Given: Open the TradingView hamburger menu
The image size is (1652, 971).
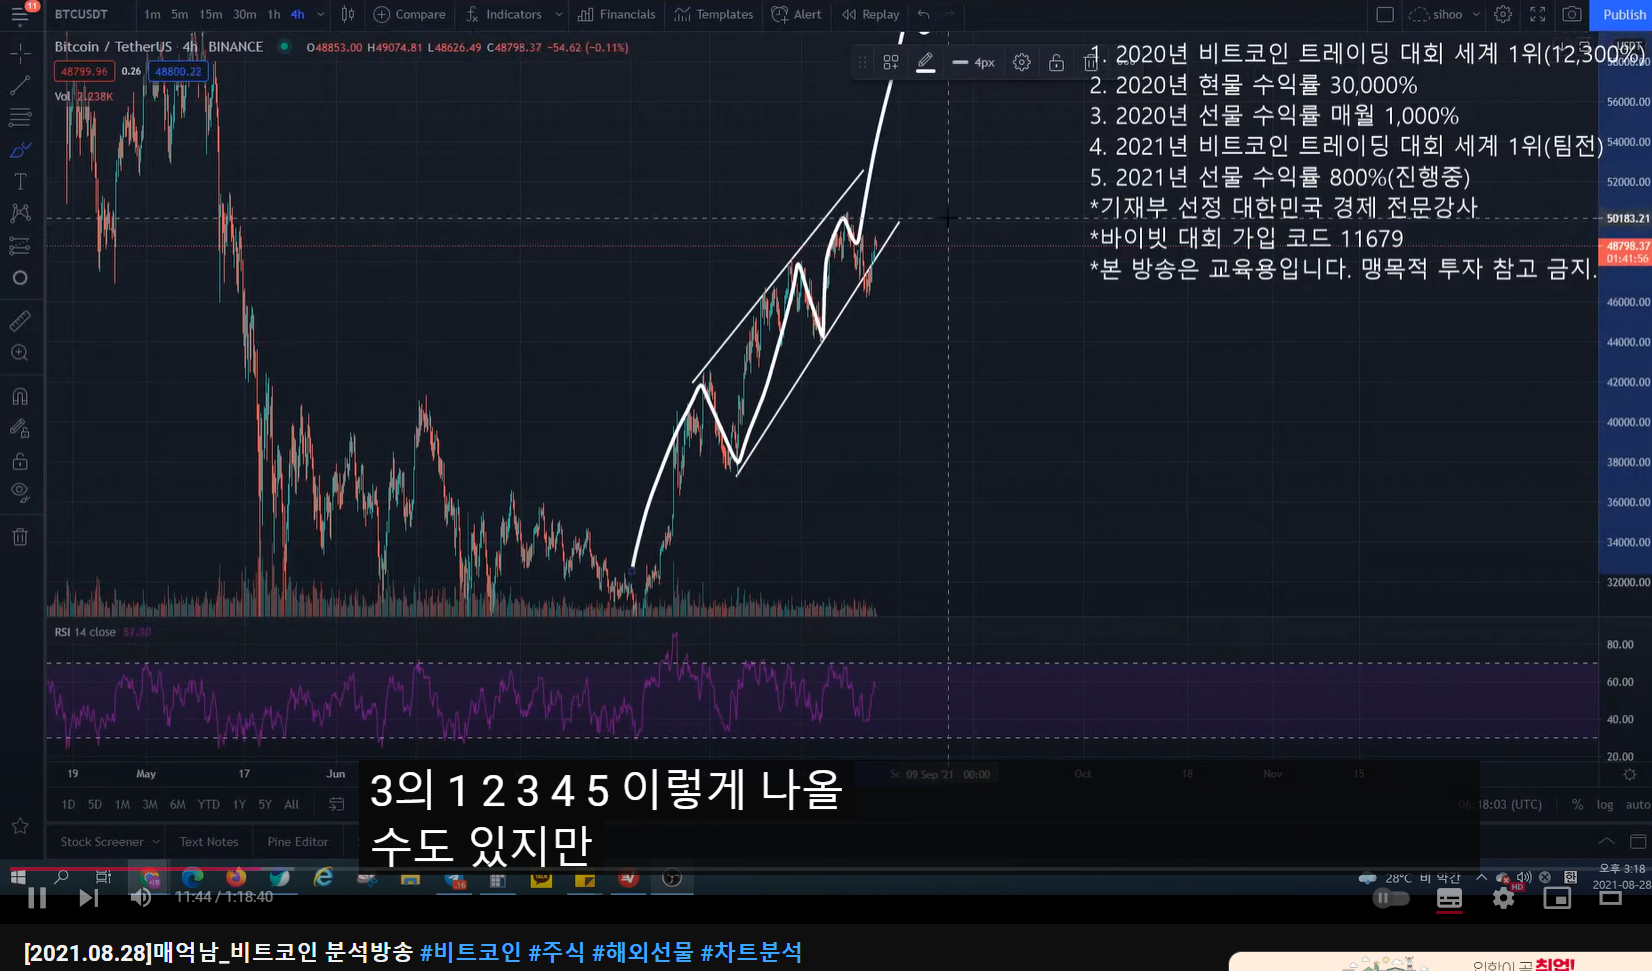Looking at the screenshot, I should tap(20, 15).
